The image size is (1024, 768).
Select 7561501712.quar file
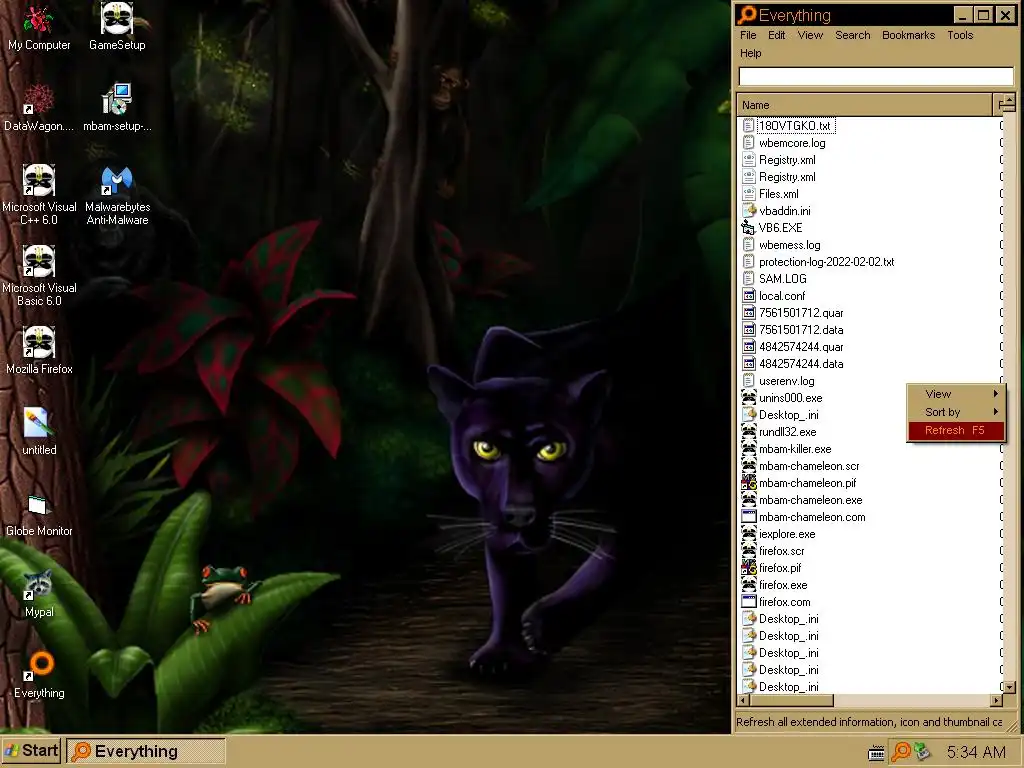click(x=801, y=313)
